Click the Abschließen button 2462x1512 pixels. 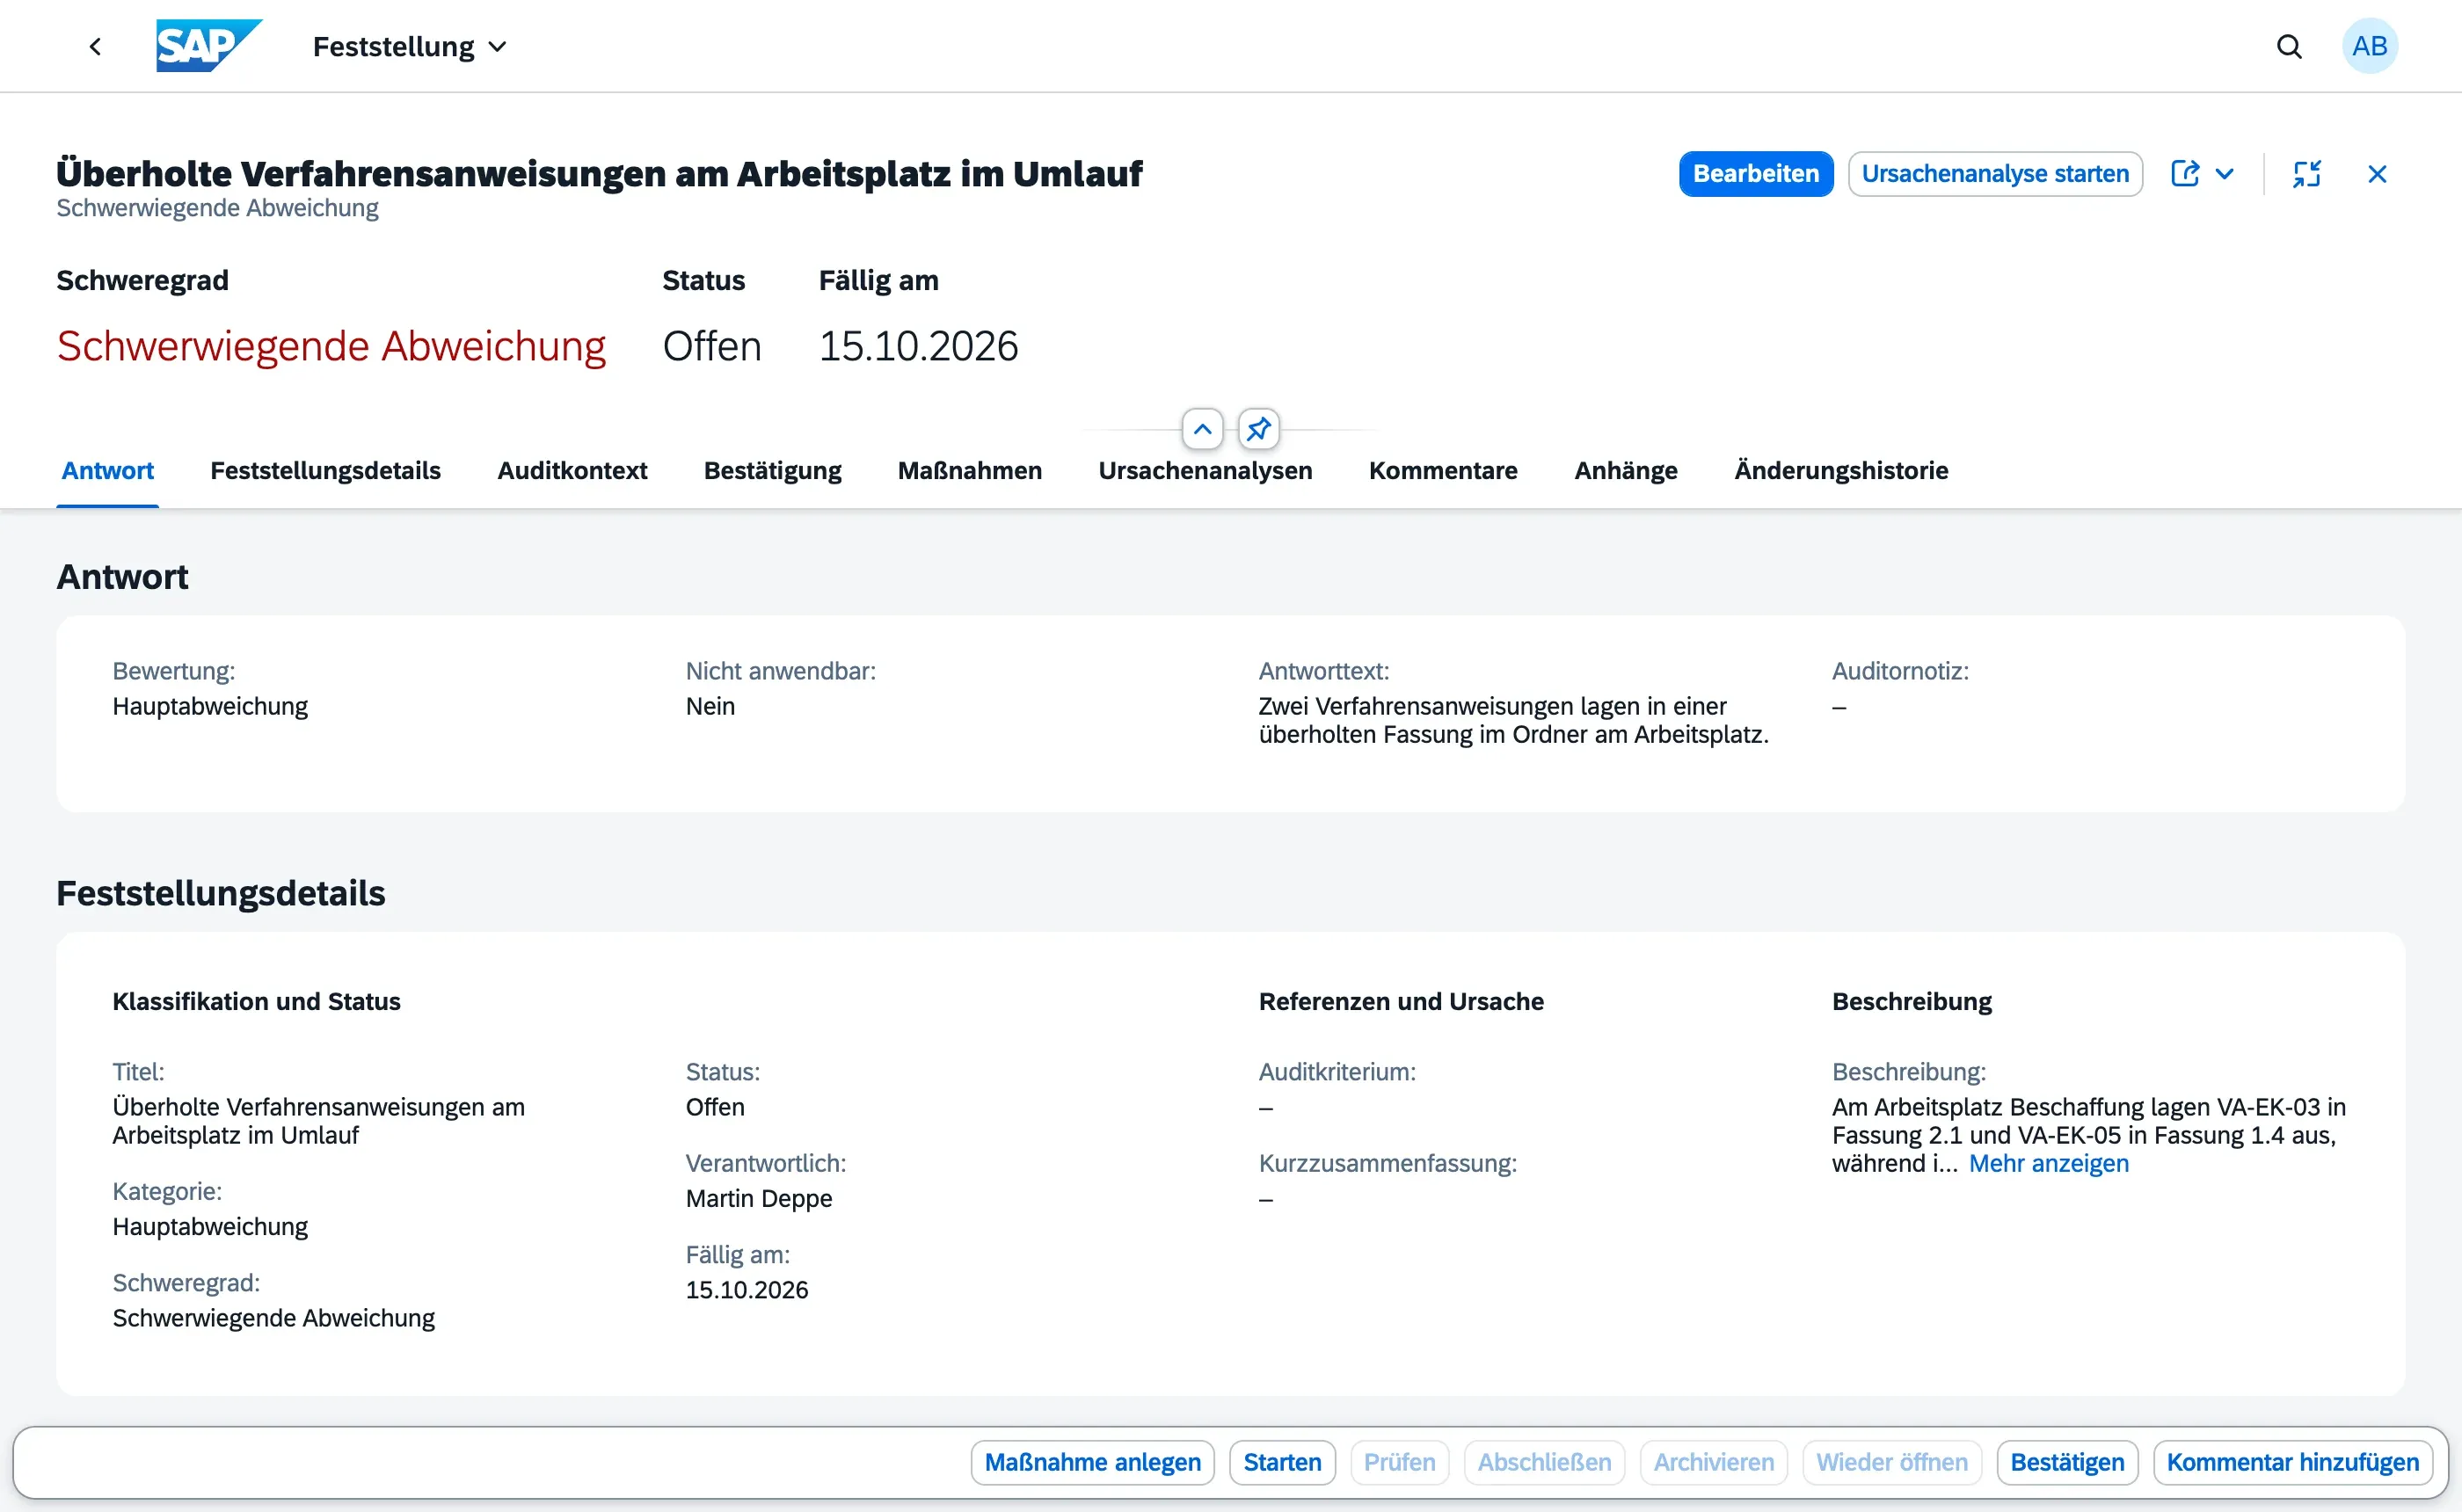[1544, 1462]
